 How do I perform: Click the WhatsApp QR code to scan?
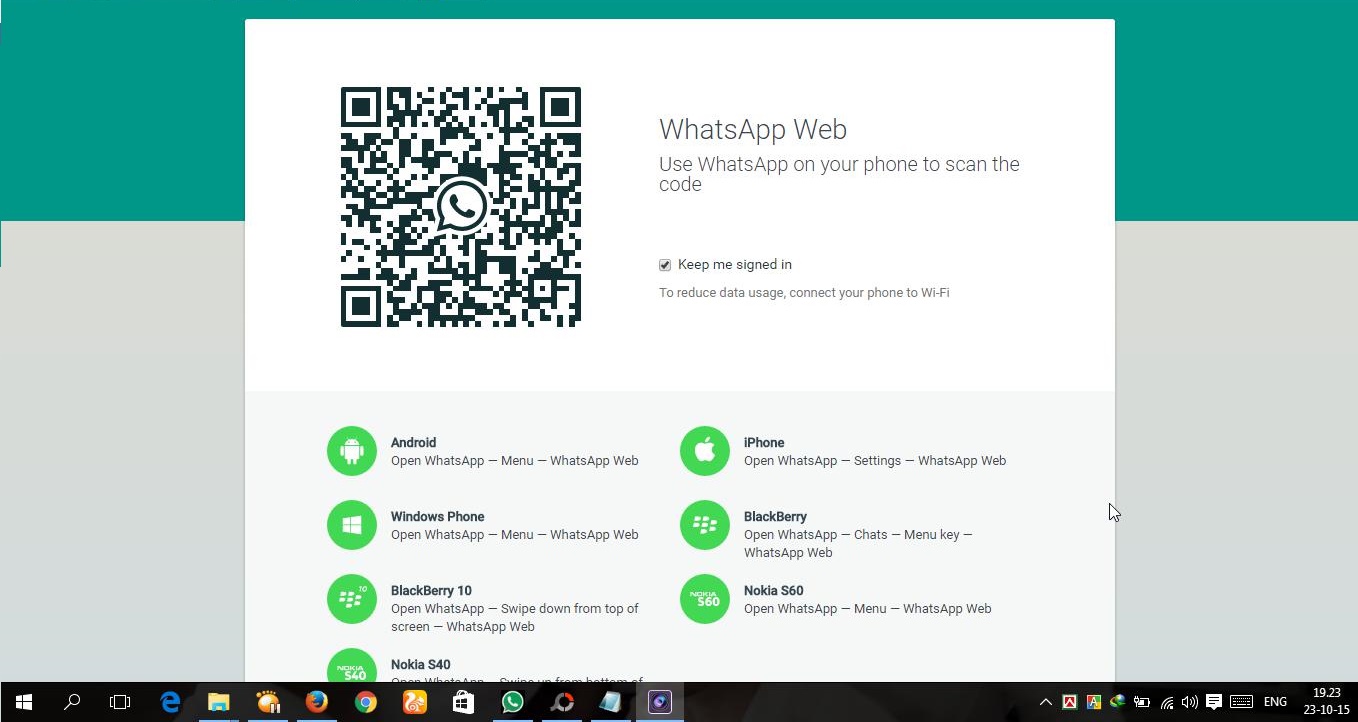click(461, 207)
